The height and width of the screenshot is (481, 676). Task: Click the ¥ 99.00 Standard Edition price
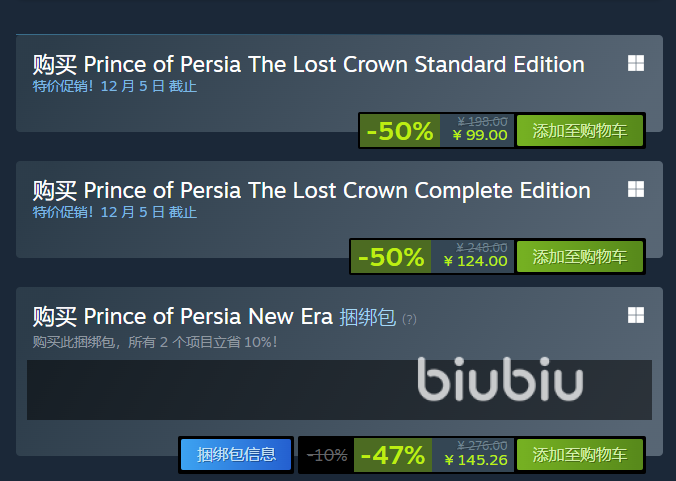pyautogui.click(x=480, y=136)
